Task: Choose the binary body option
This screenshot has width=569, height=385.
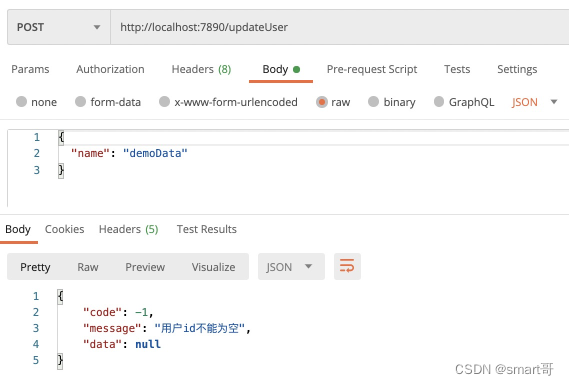Action: tap(392, 102)
